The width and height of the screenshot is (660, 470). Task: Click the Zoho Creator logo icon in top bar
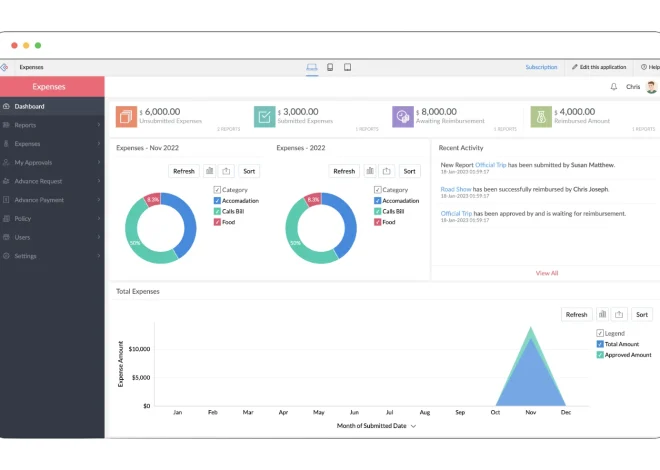point(4,67)
